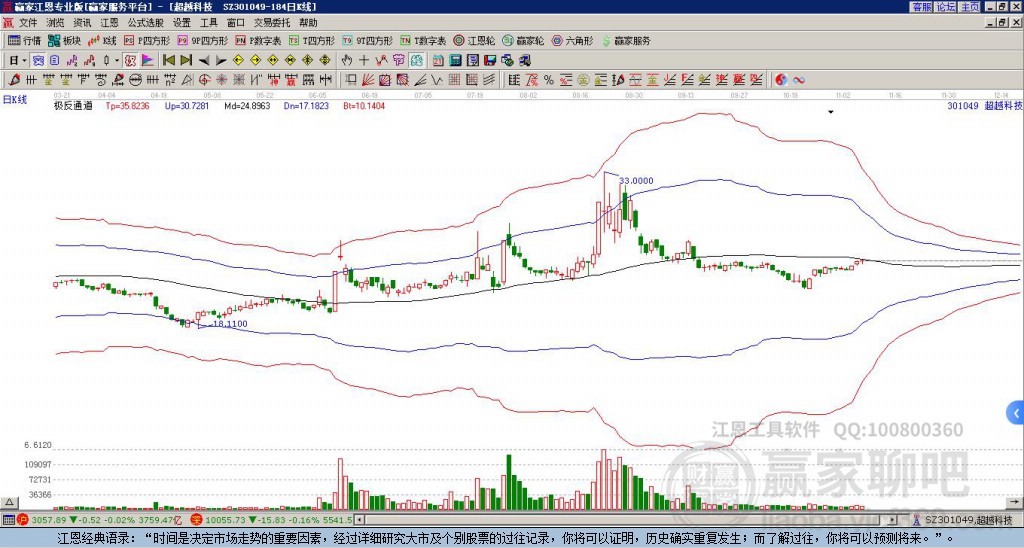The width and height of the screenshot is (1024, 548).
Task: Switch to K线 chart view
Action: click(x=102, y=40)
